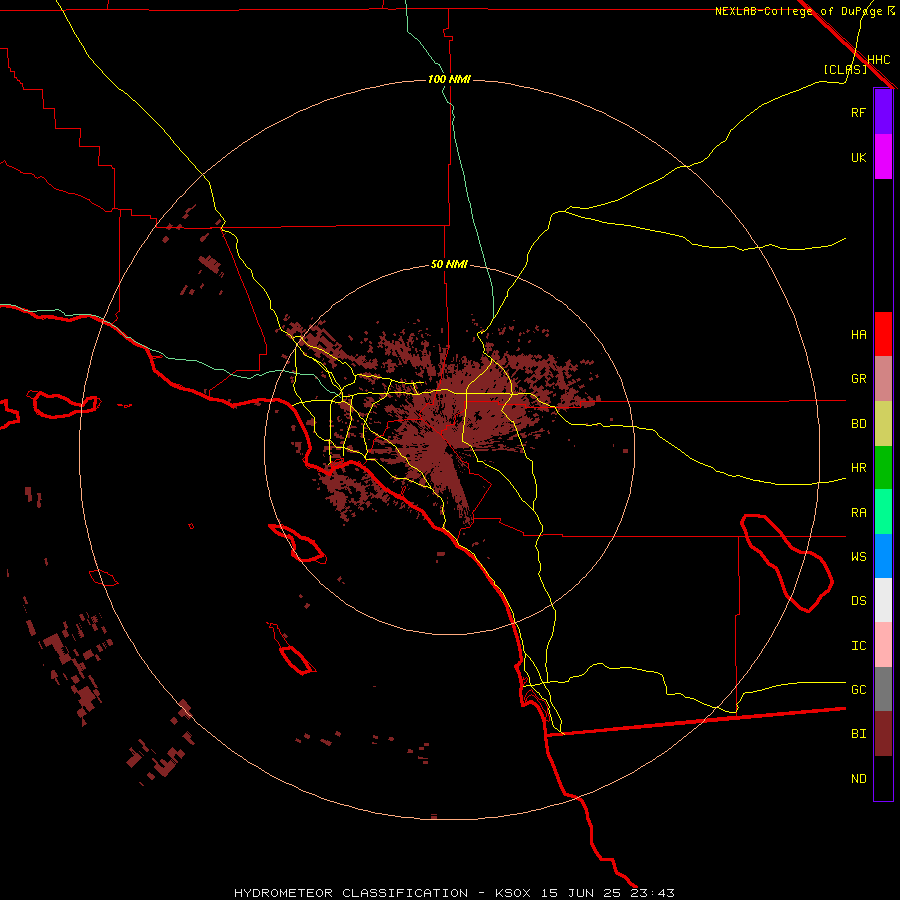This screenshot has width=900, height=900.
Task: Click the WS blue legend swatch
Action: coord(883,556)
